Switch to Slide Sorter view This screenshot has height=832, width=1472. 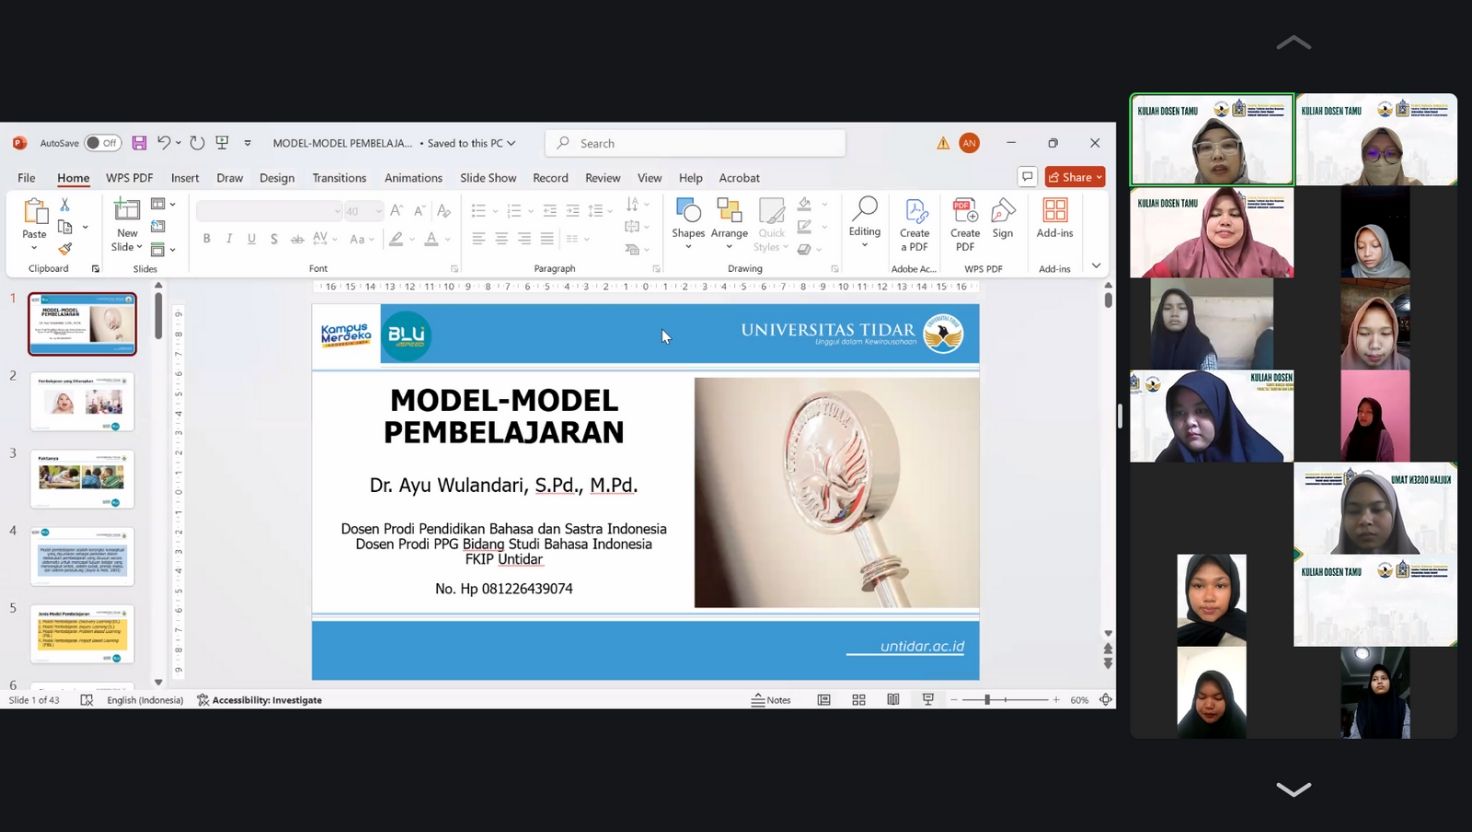click(x=859, y=700)
